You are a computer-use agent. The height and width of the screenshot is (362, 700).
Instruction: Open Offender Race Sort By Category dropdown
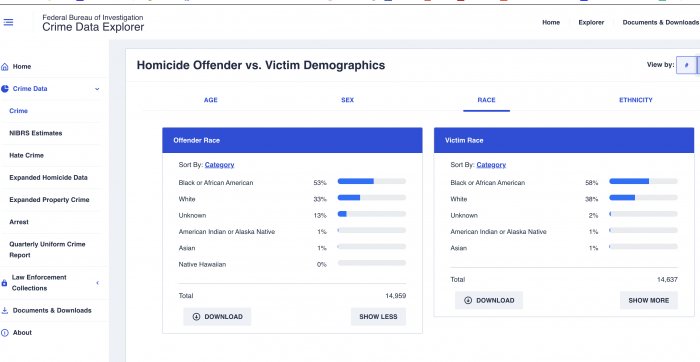tap(219, 165)
